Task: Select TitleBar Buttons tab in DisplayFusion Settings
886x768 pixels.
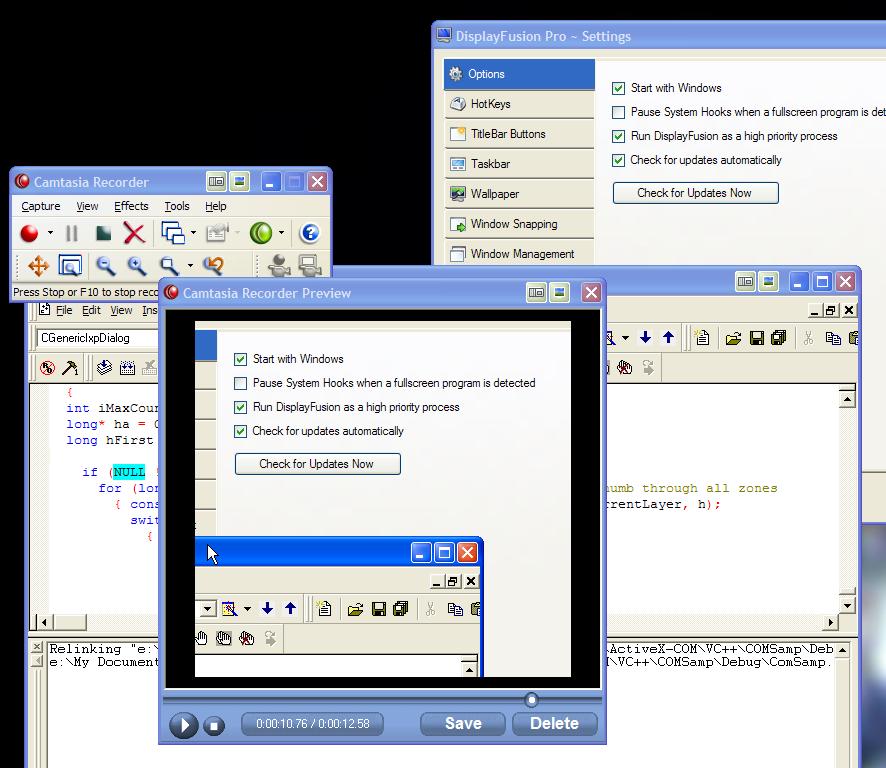Action: (x=519, y=134)
